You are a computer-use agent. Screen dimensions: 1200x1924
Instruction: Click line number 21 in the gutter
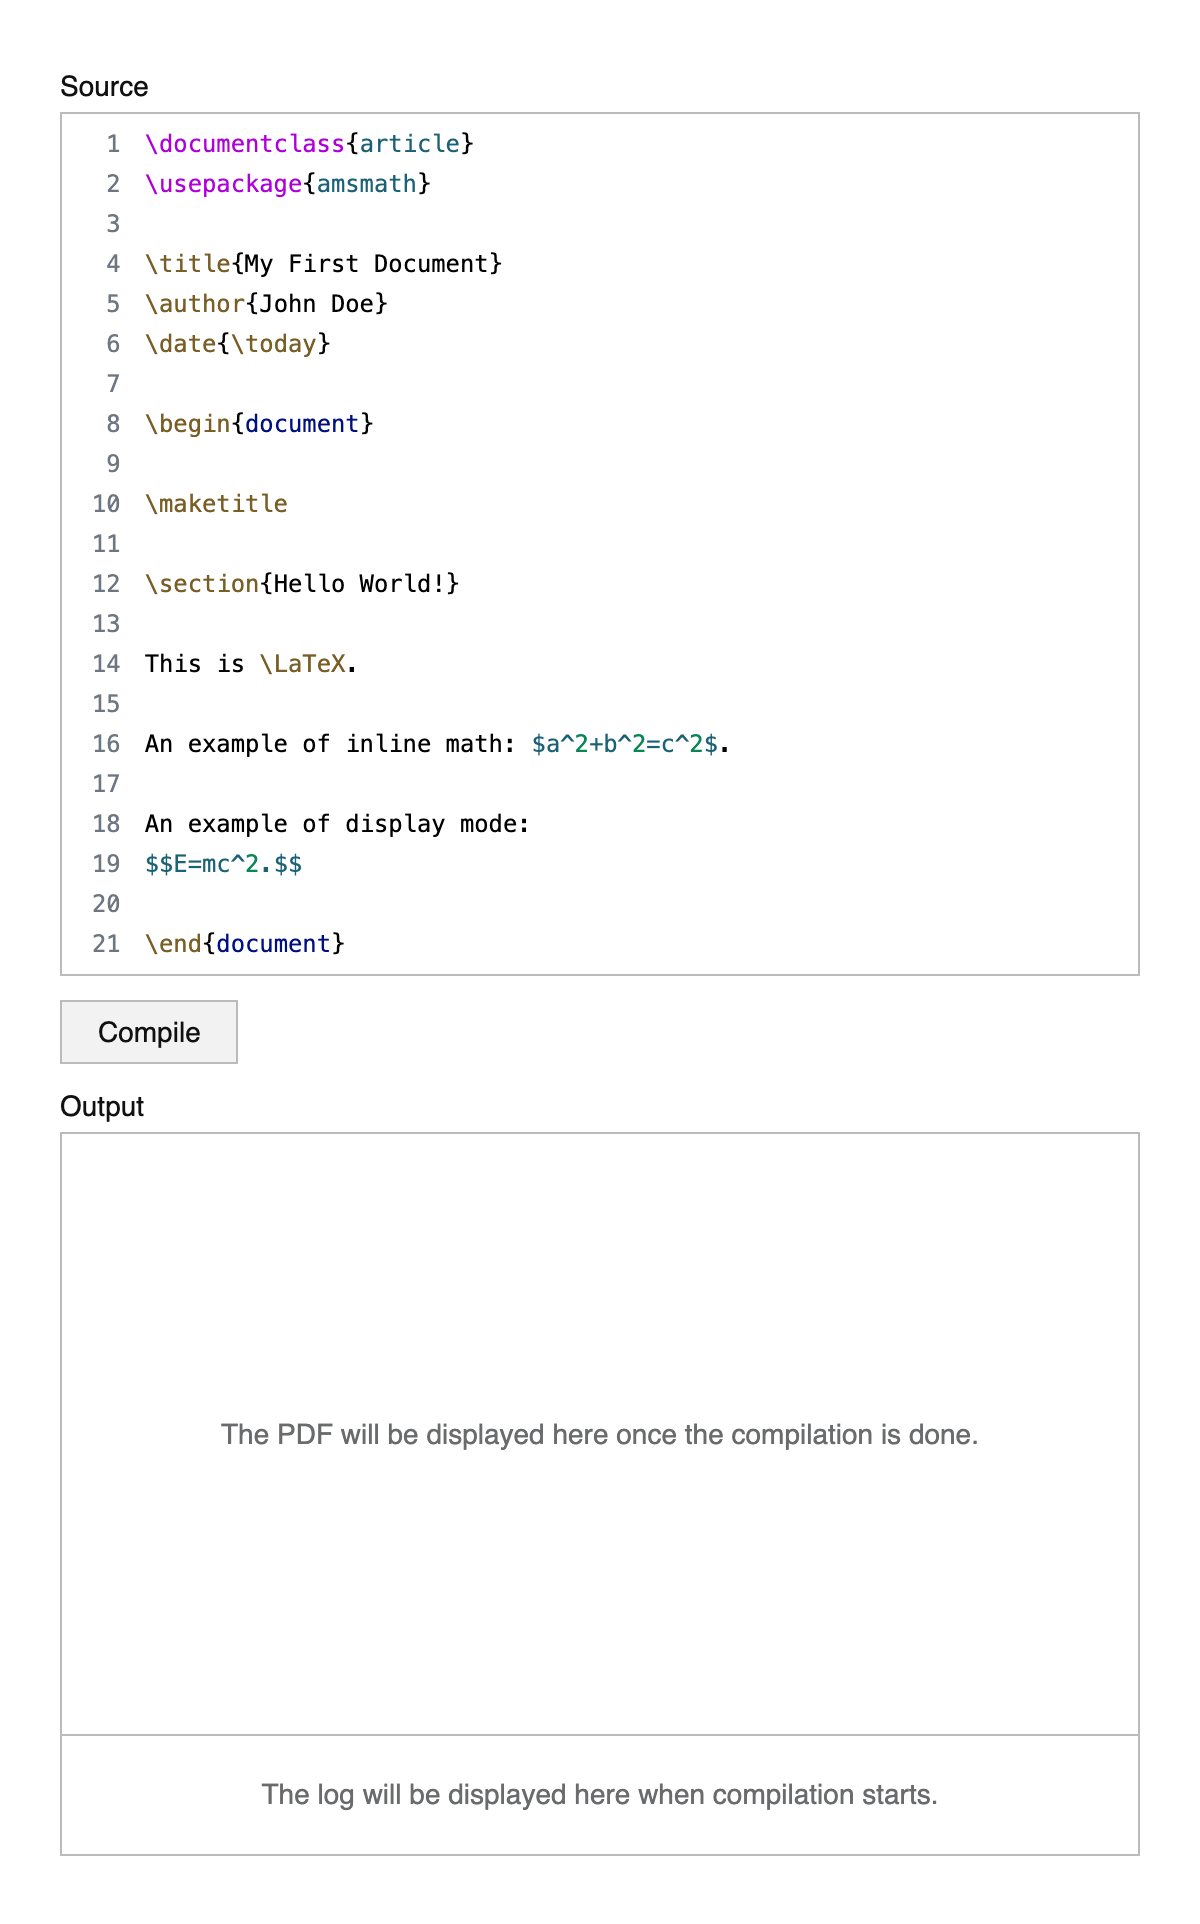tap(106, 944)
